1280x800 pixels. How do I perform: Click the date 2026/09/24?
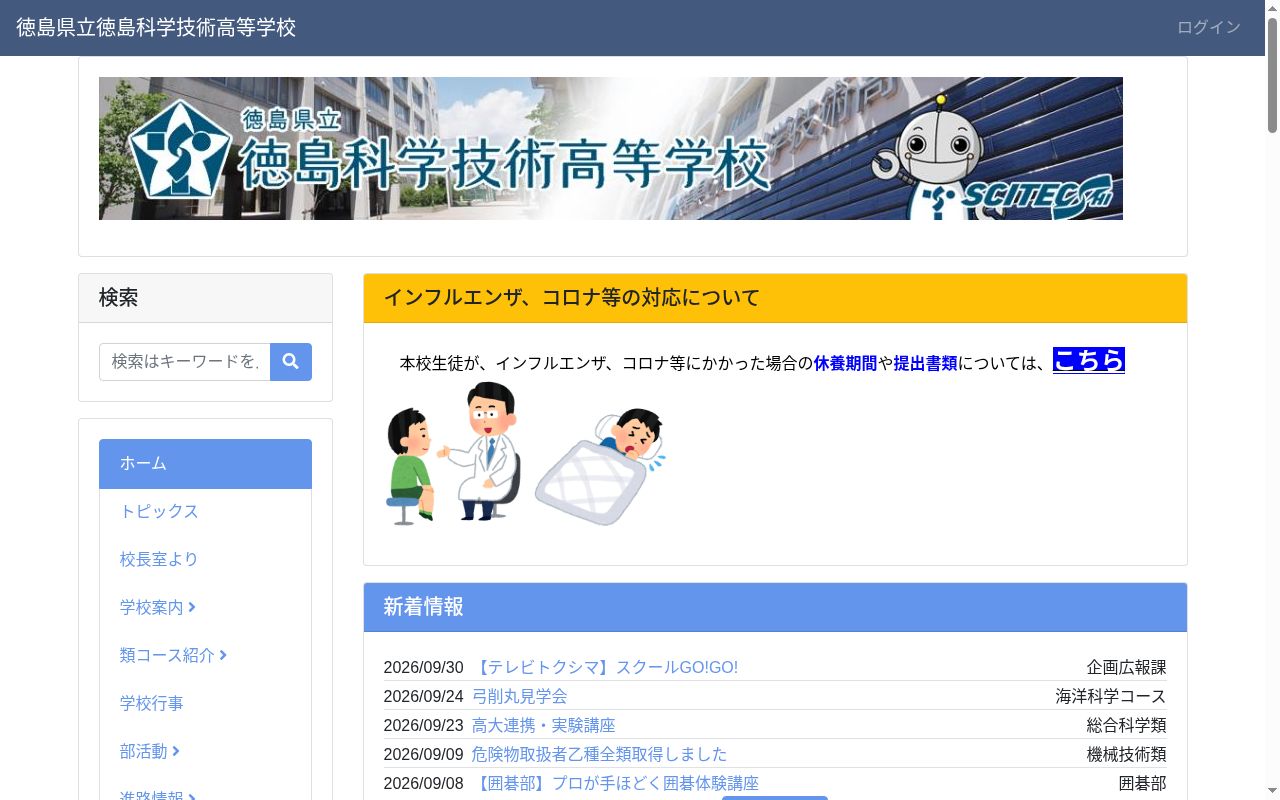point(424,697)
